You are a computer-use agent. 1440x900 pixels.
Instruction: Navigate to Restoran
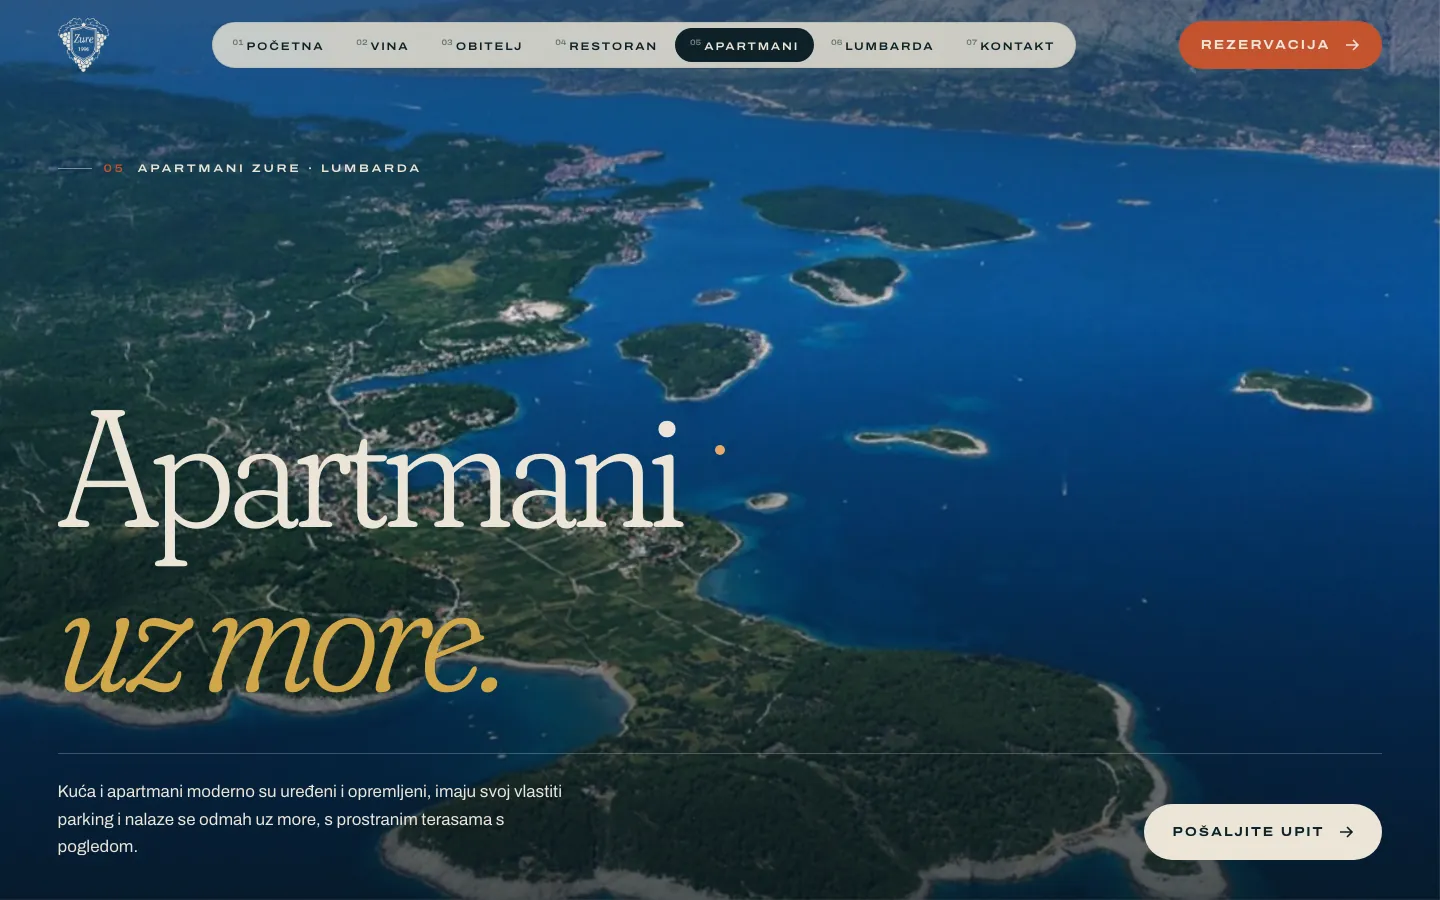606,45
